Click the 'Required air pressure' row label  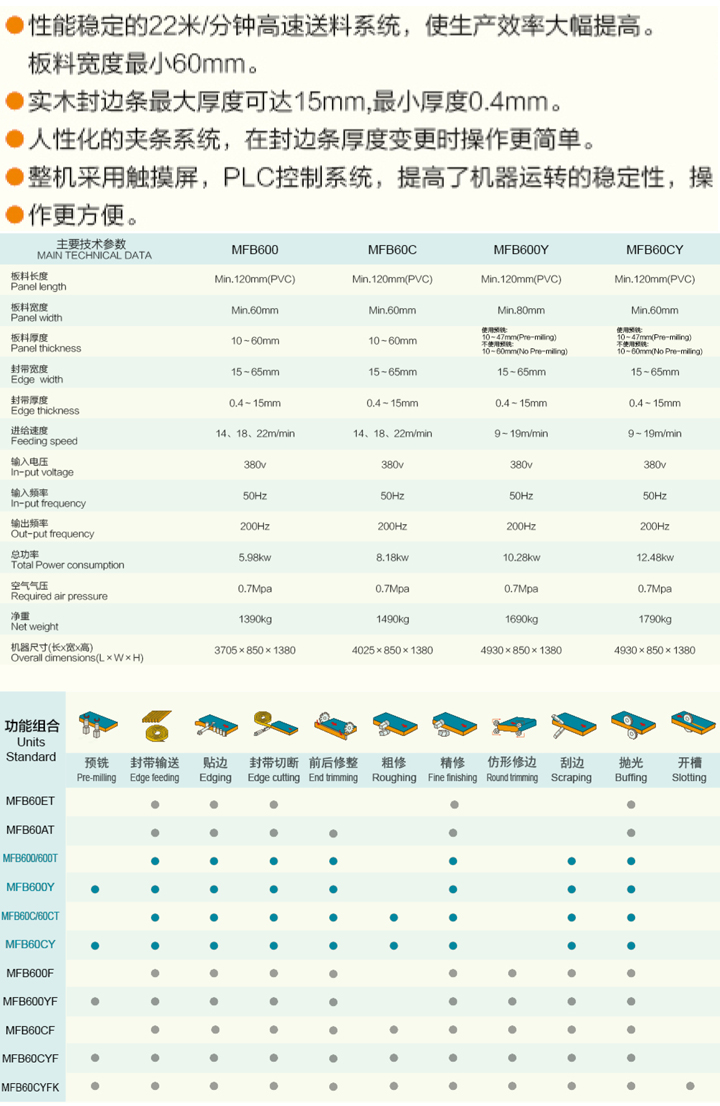click(59, 596)
